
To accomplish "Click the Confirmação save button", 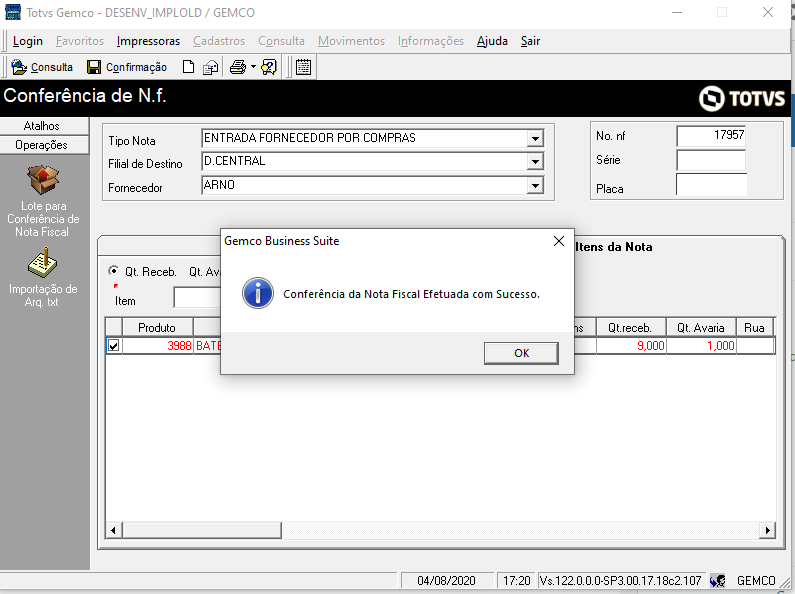I will tap(127, 67).
